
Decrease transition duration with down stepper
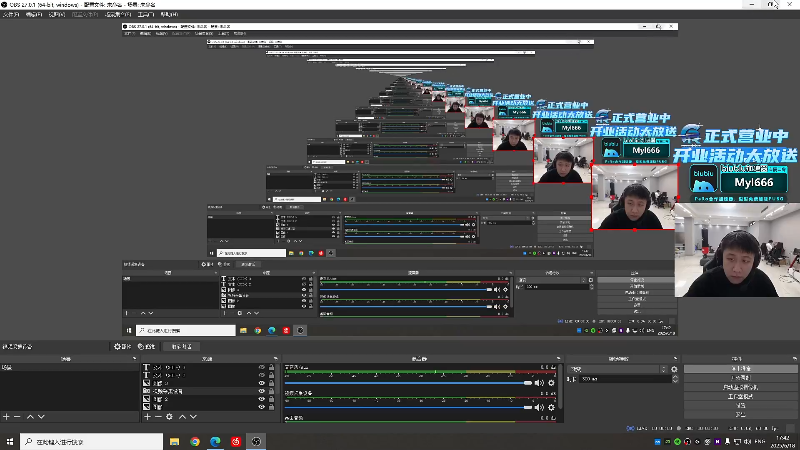click(675, 381)
